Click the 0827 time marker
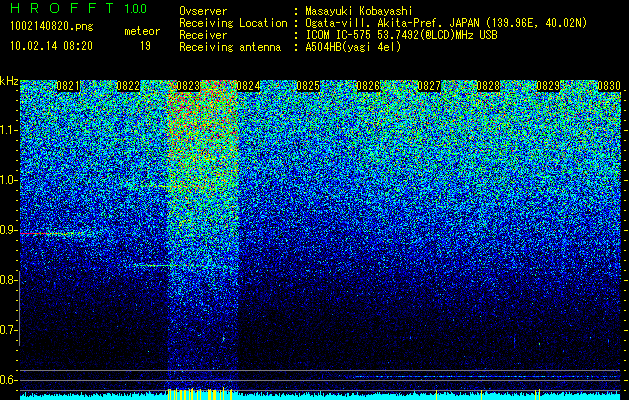 pyautogui.click(x=429, y=86)
